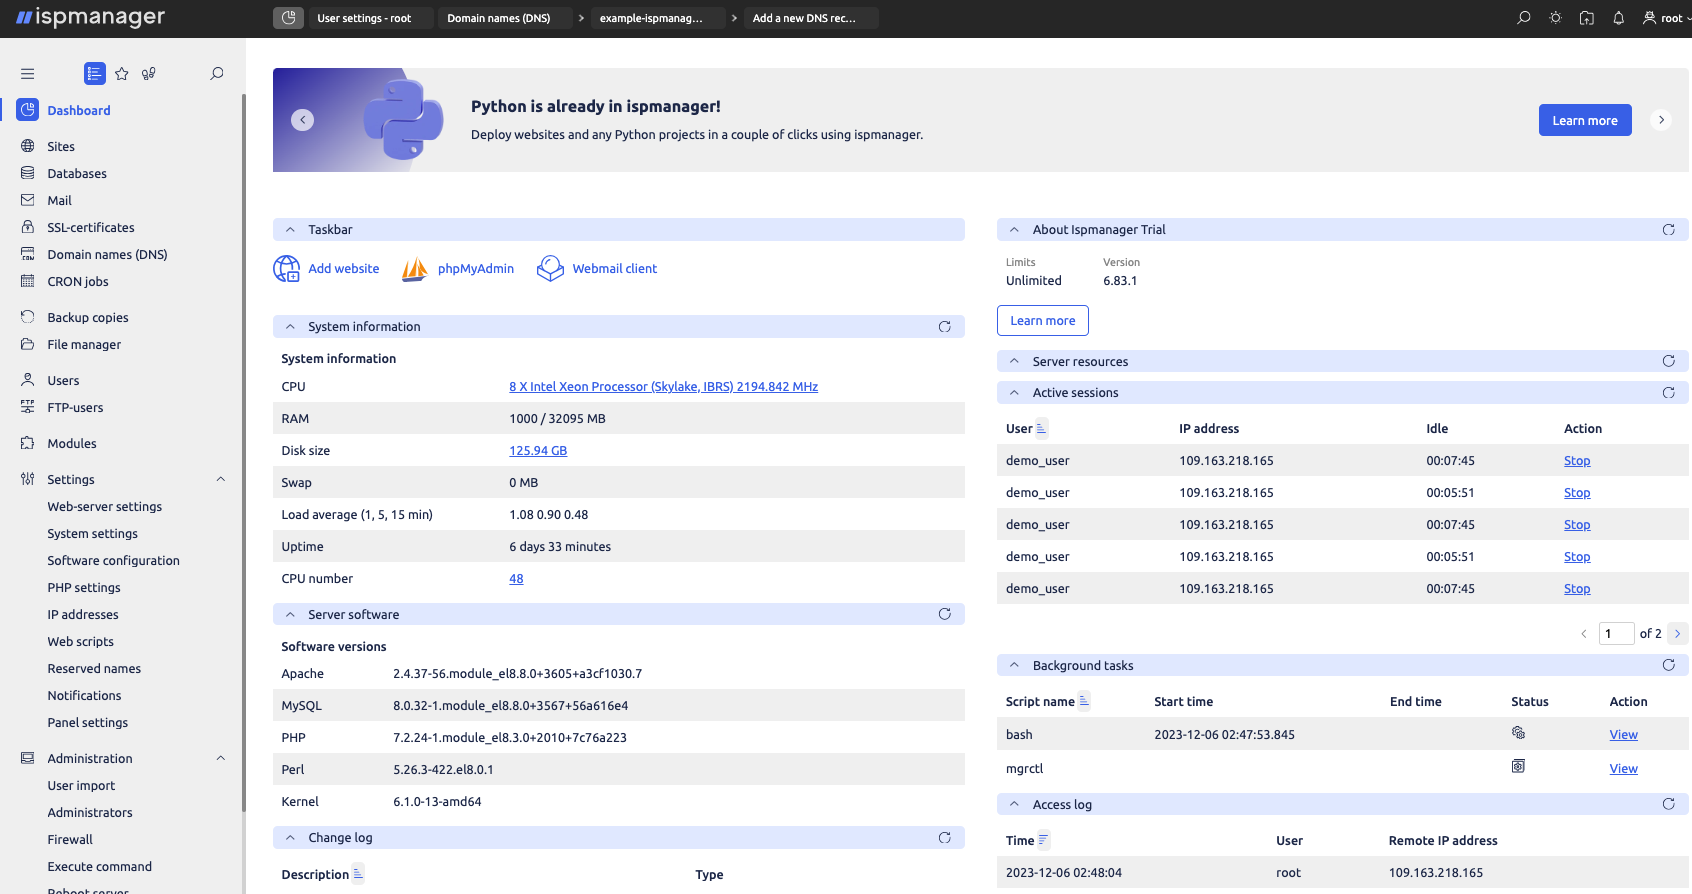Go to next banner slide arrow

(x=1661, y=120)
